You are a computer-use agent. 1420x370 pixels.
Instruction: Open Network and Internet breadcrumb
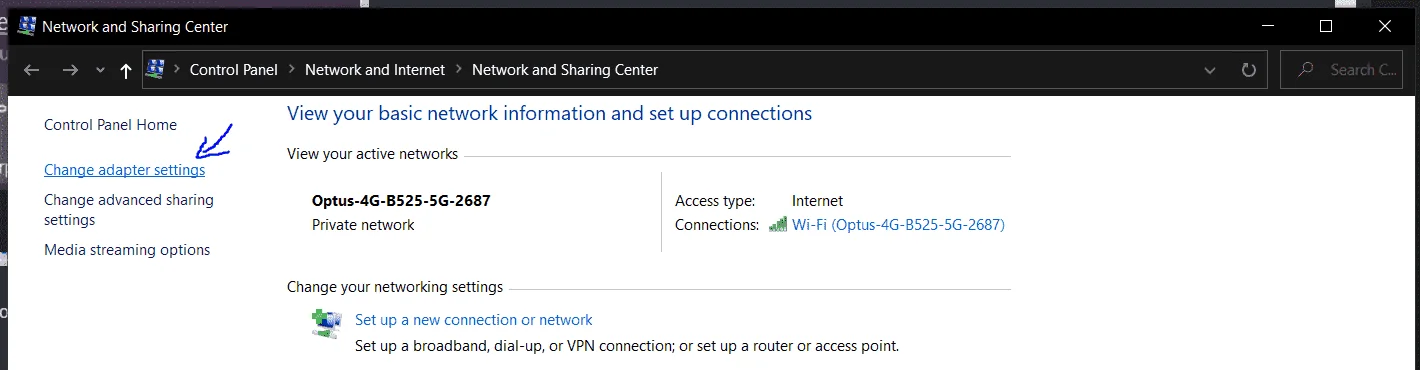click(375, 70)
